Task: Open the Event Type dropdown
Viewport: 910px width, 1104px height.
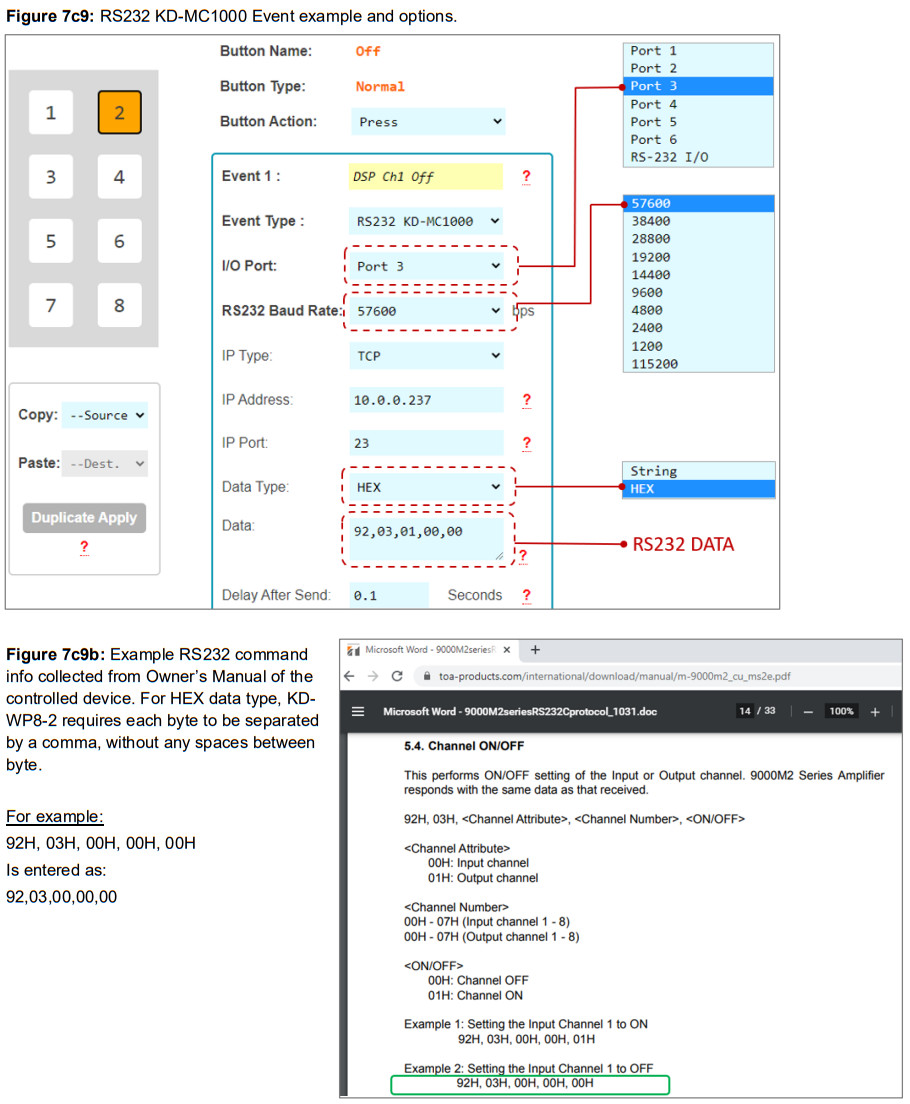Action: [427, 221]
